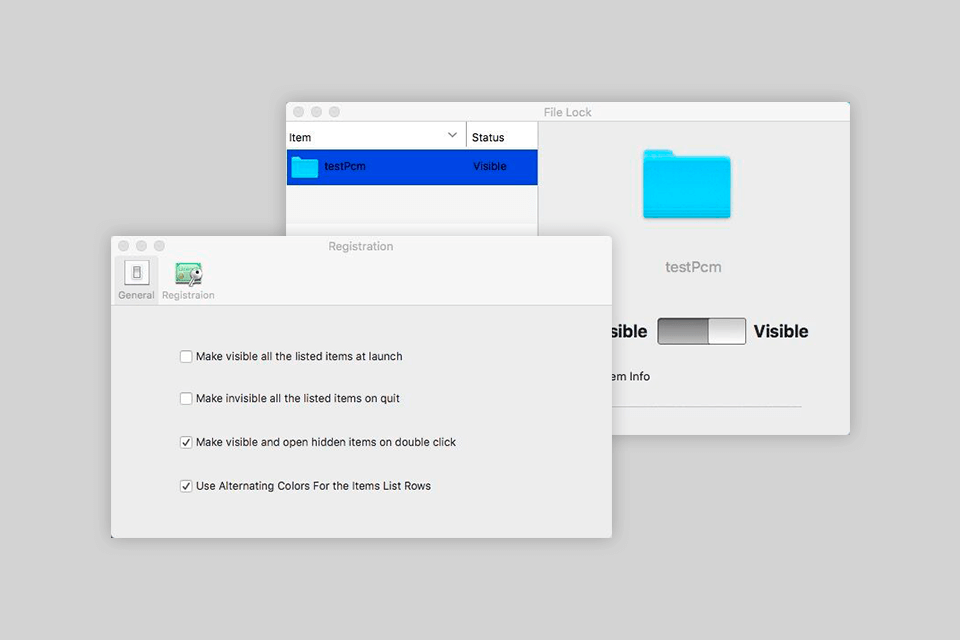This screenshot has height=640, width=960.
Task: Click the testPcm folder icon in list row
Action: (304, 167)
